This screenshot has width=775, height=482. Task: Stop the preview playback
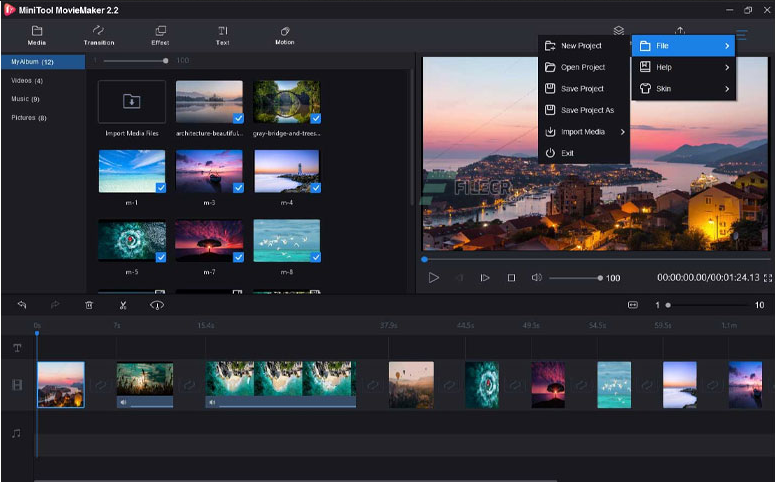512,278
